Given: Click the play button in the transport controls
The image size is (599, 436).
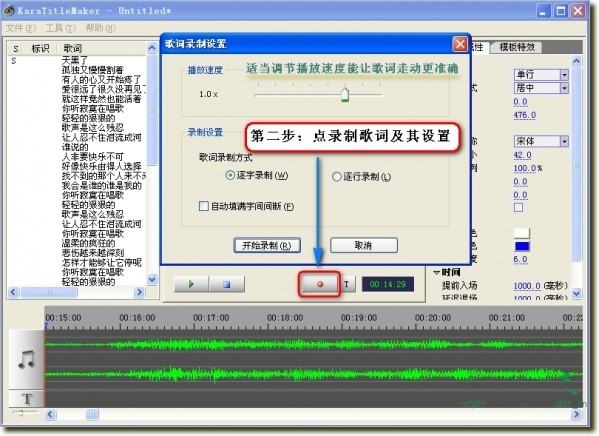Looking at the screenshot, I should (191, 284).
